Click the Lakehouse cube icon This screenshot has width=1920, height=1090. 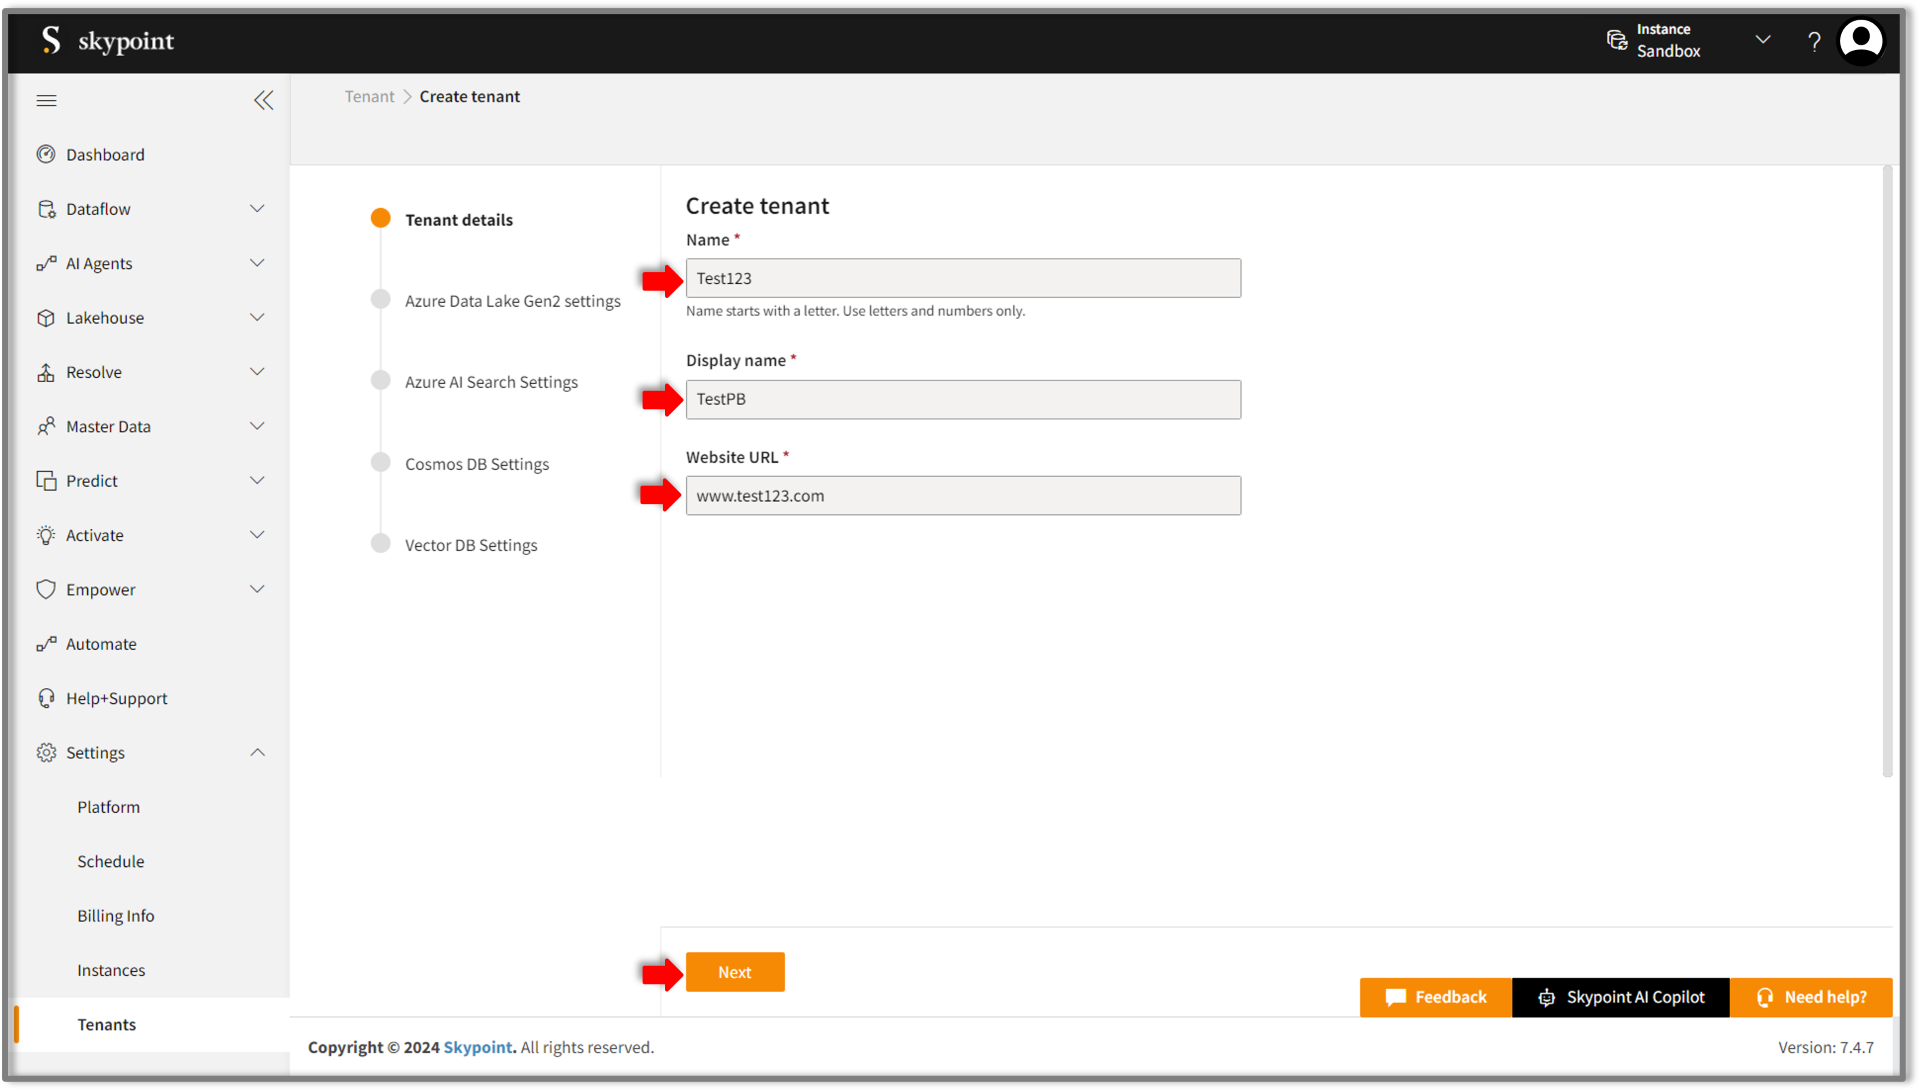[46, 318]
